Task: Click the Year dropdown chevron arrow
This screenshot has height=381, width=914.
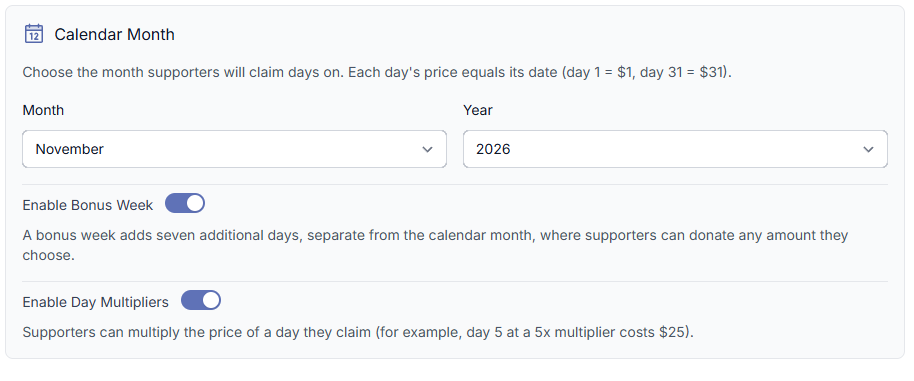Action: tap(869, 150)
